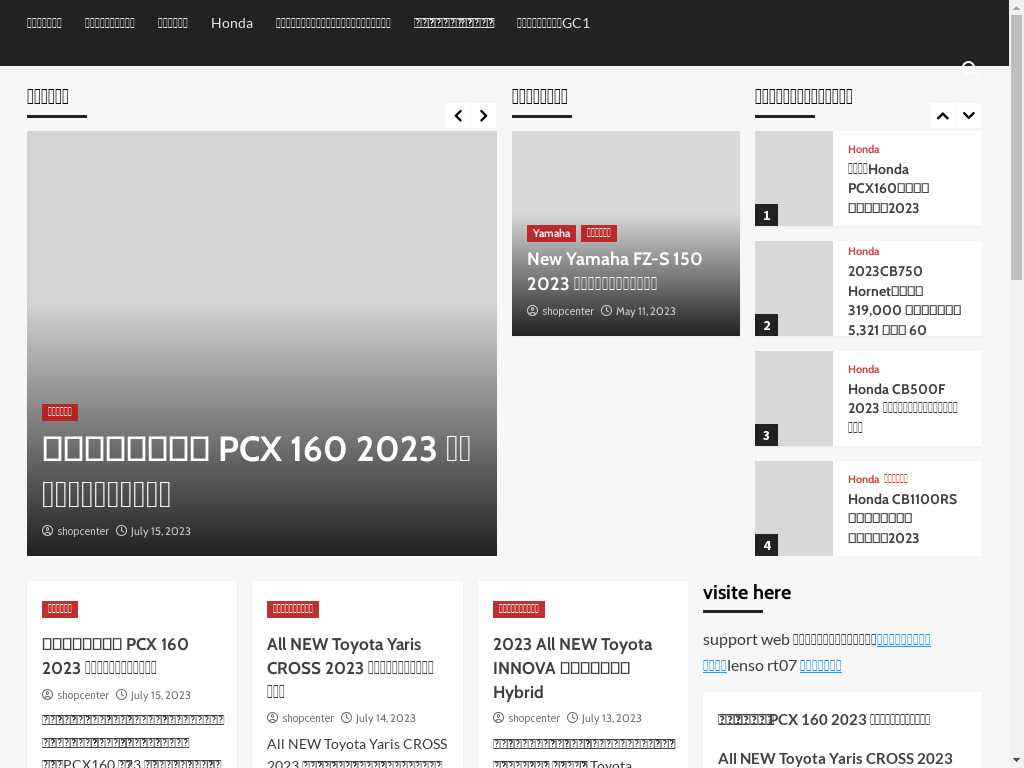This screenshot has height=768, width=1024.
Task: Open the Honda CB500F 2023 post title
Action: pyautogui.click(x=903, y=408)
